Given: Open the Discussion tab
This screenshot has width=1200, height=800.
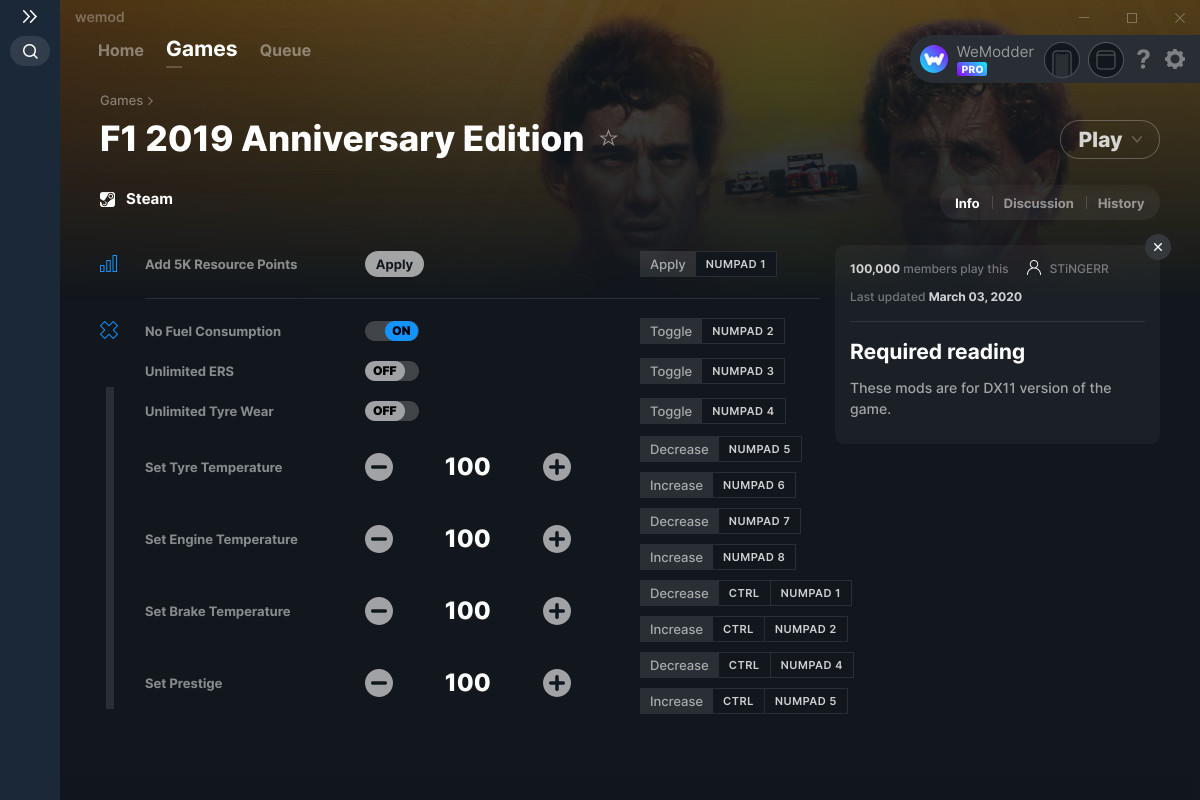Looking at the screenshot, I should pos(1038,203).
